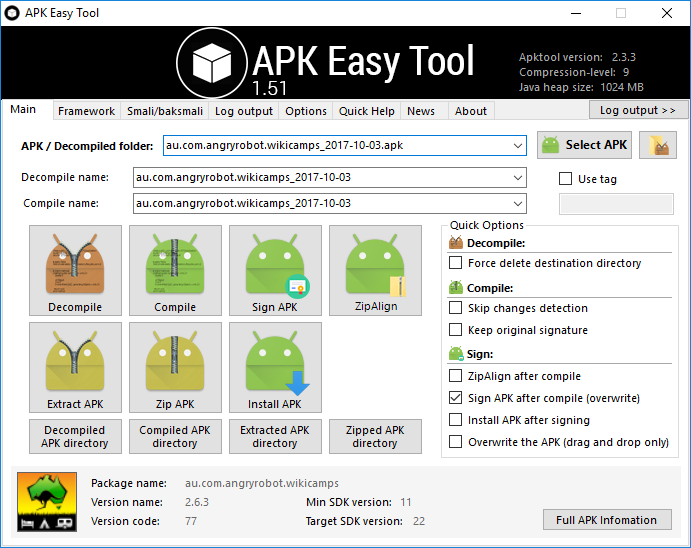Click Full APK Infomation button

click(x=607, y=520)
